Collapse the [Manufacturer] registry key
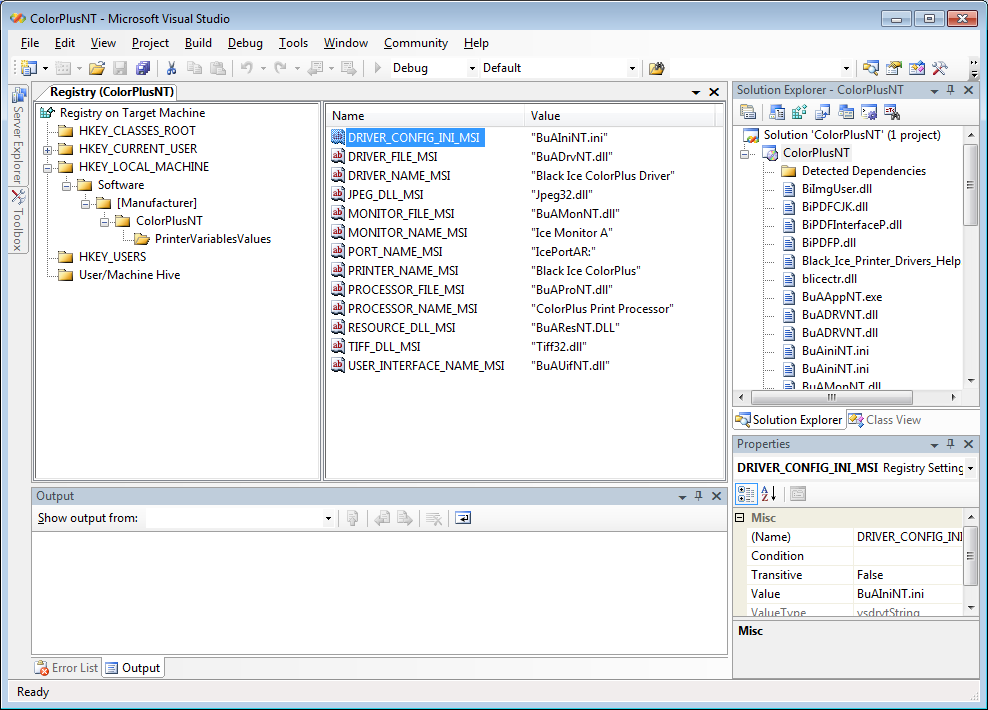 pos(85,204)
